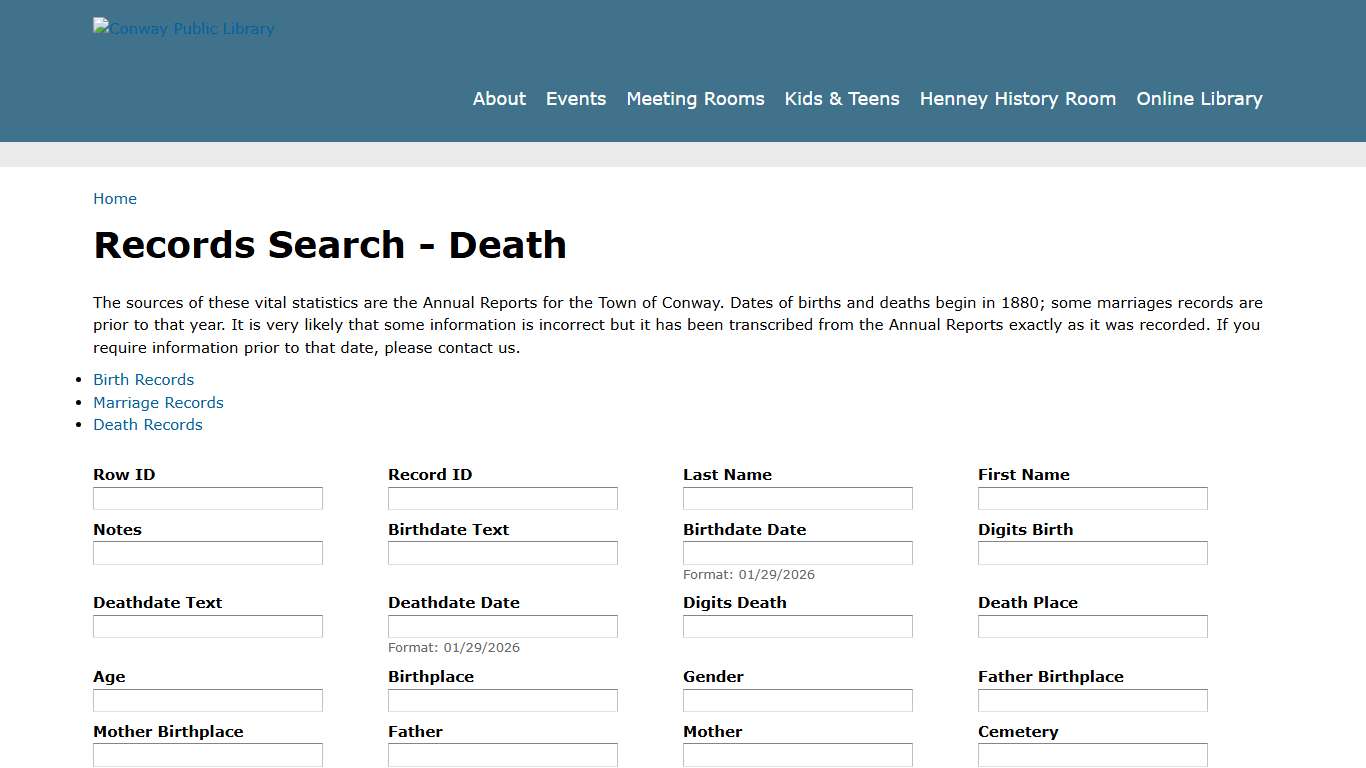
Task: Open the Online Library section
Action: 1199,98
